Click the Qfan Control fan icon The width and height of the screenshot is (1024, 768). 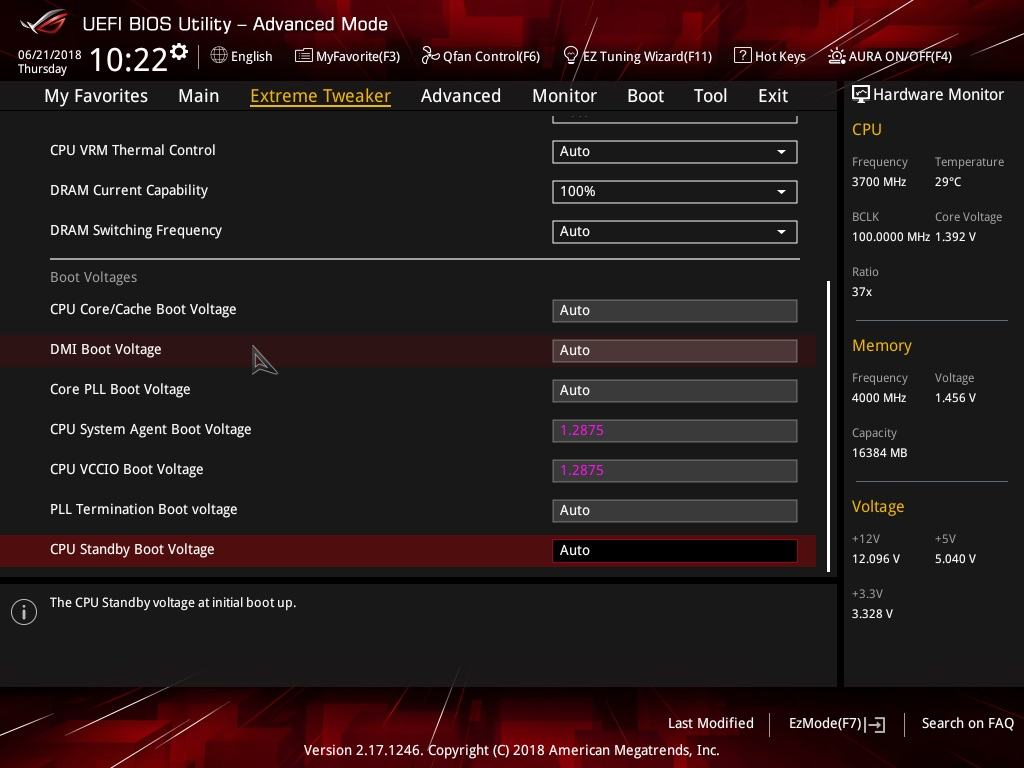pyautogui.click(x=430, y=56)
